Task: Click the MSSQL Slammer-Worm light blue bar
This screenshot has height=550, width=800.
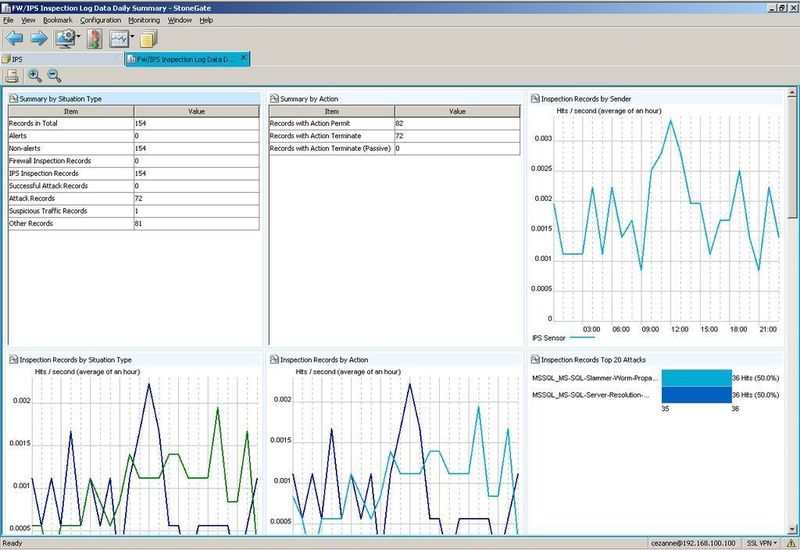Action: (x=696, y=378)
